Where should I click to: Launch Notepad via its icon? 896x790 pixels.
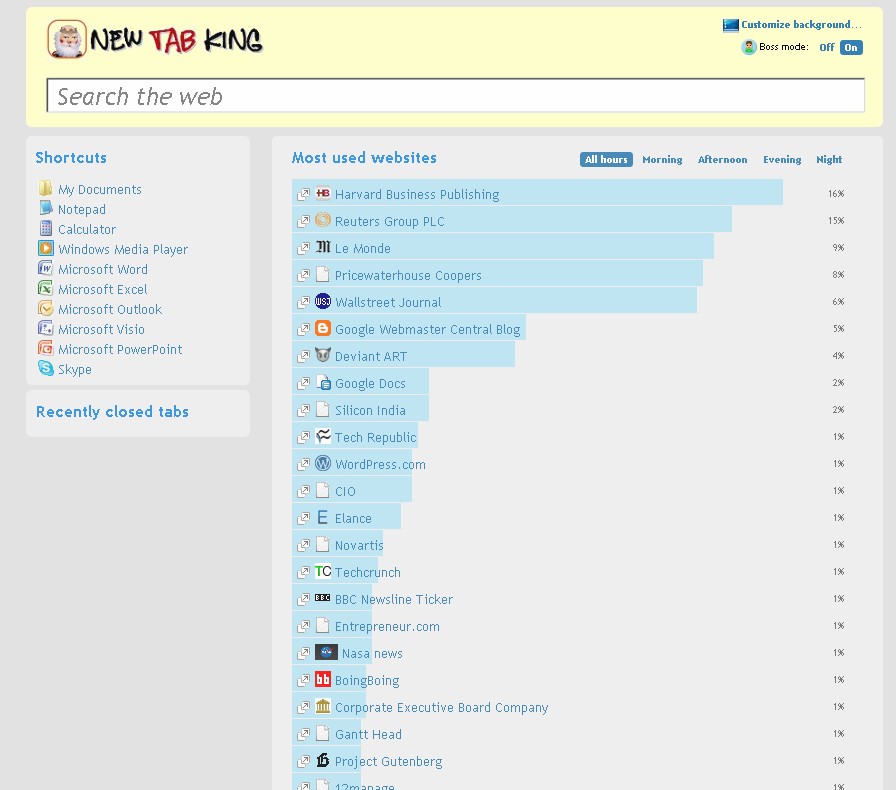pyautogui.click(x=45, y=209)
